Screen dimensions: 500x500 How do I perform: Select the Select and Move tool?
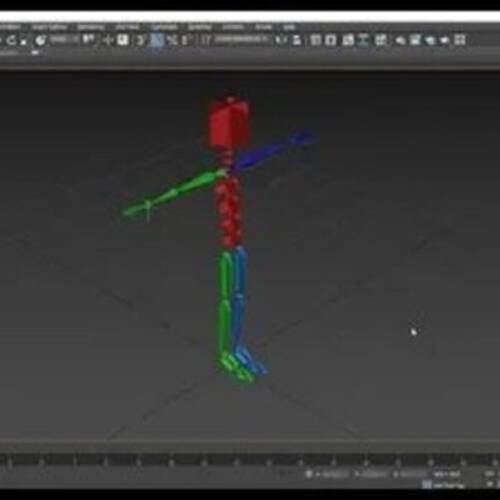108,40
